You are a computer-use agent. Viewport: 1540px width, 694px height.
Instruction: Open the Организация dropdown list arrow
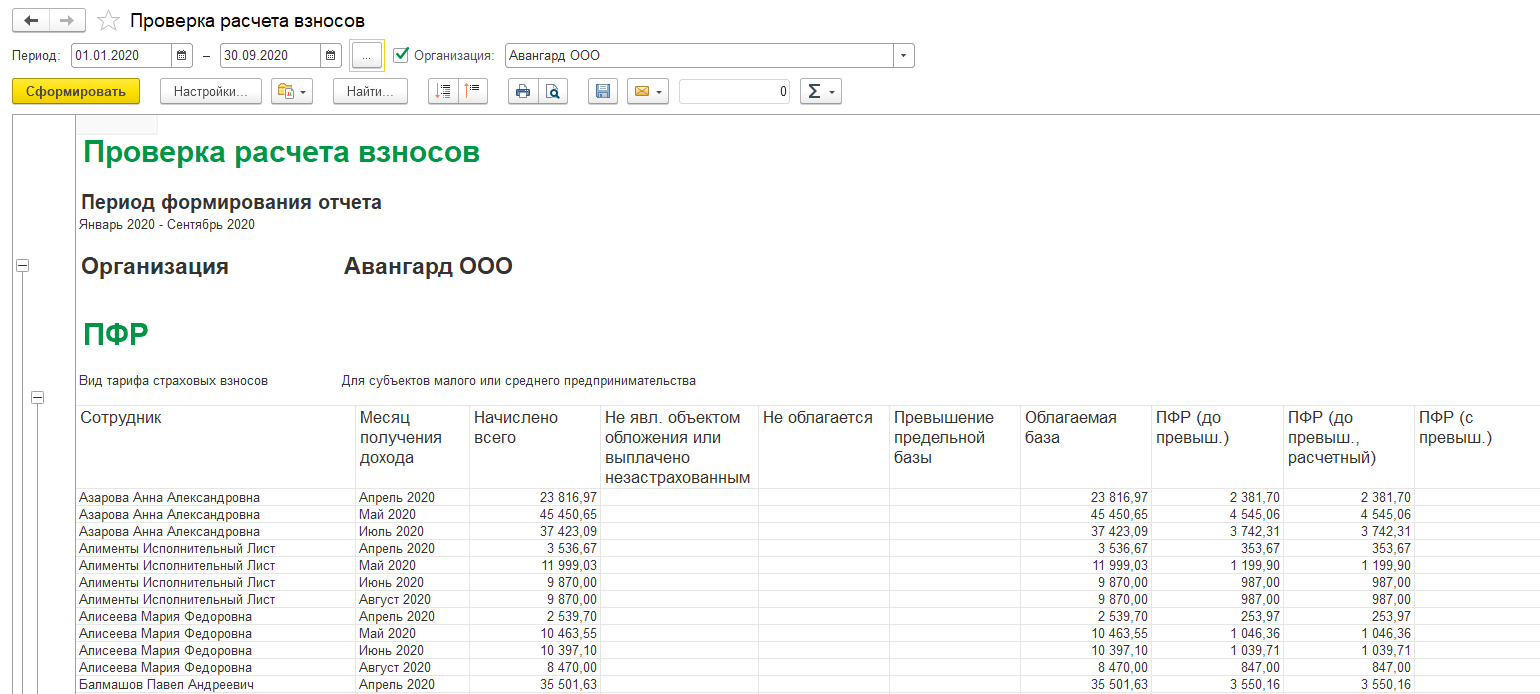tap(904, 56)
